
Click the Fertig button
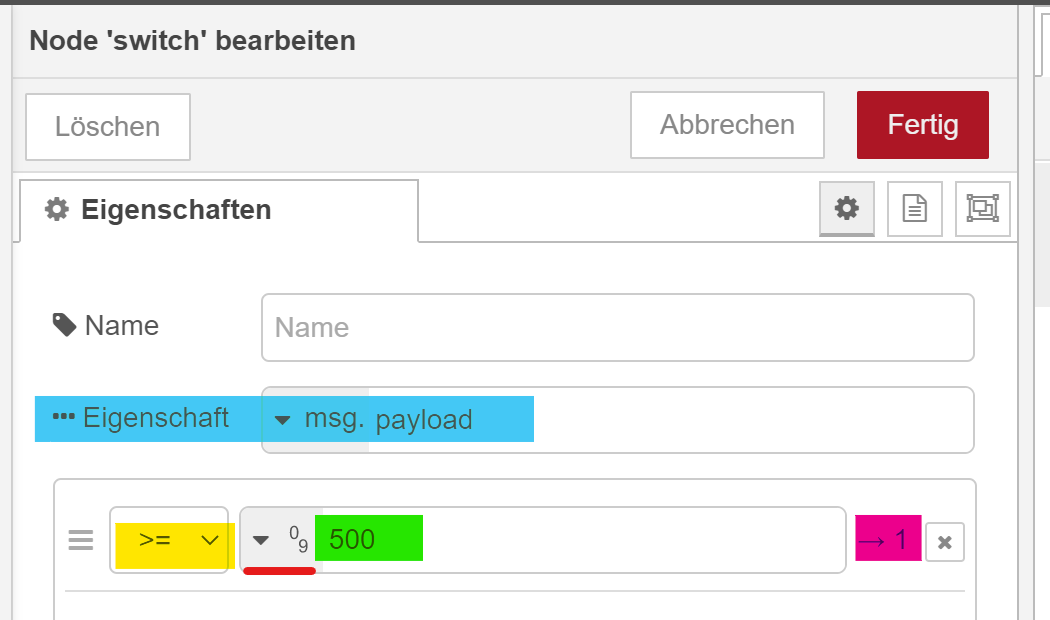pyautogui.click(x=923, y=125)
